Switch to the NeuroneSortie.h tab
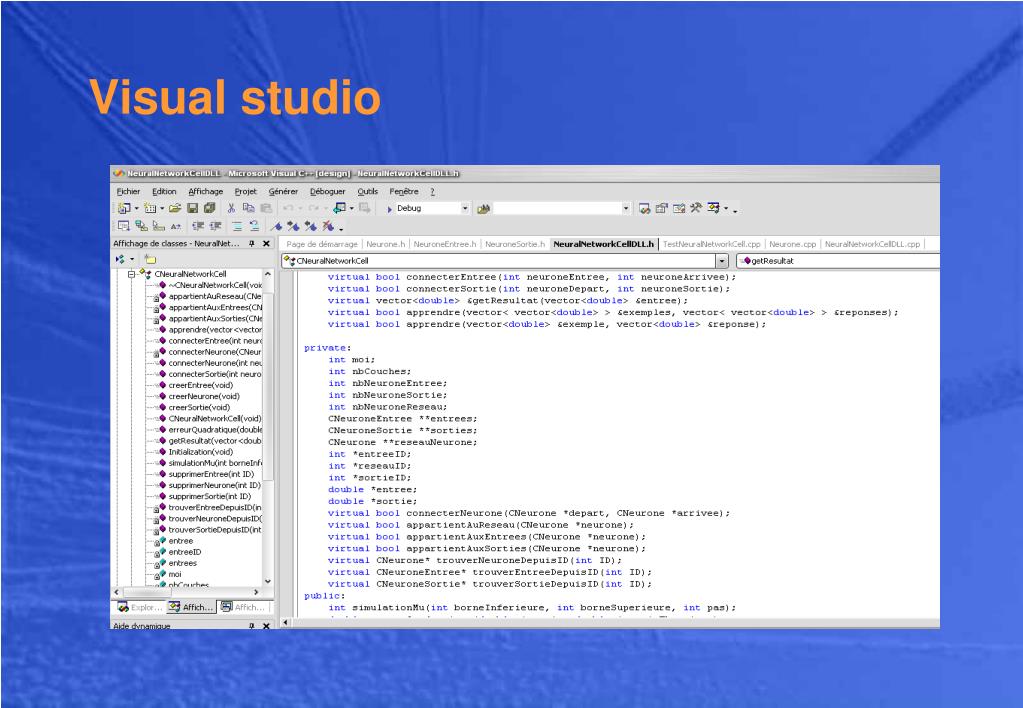The image size is (1023, 708). (x=515, y=244)
